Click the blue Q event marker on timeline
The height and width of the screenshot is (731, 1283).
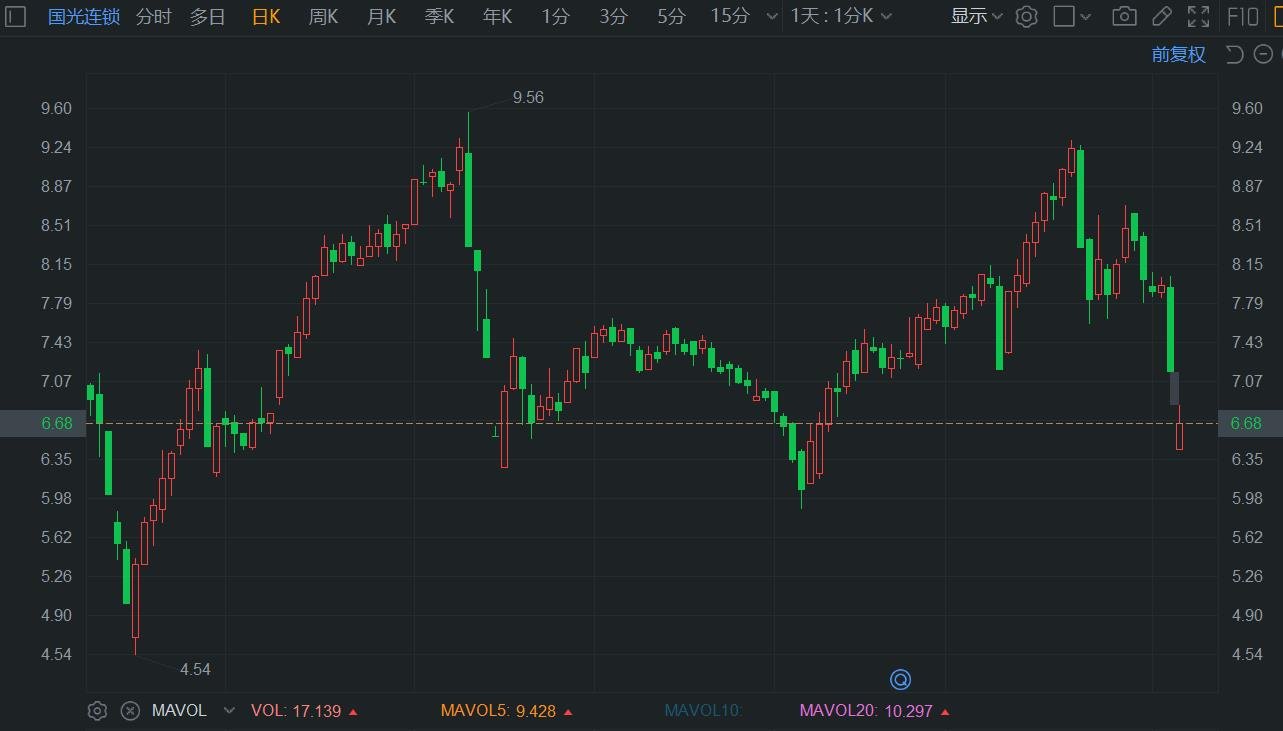tap(900, 680)
